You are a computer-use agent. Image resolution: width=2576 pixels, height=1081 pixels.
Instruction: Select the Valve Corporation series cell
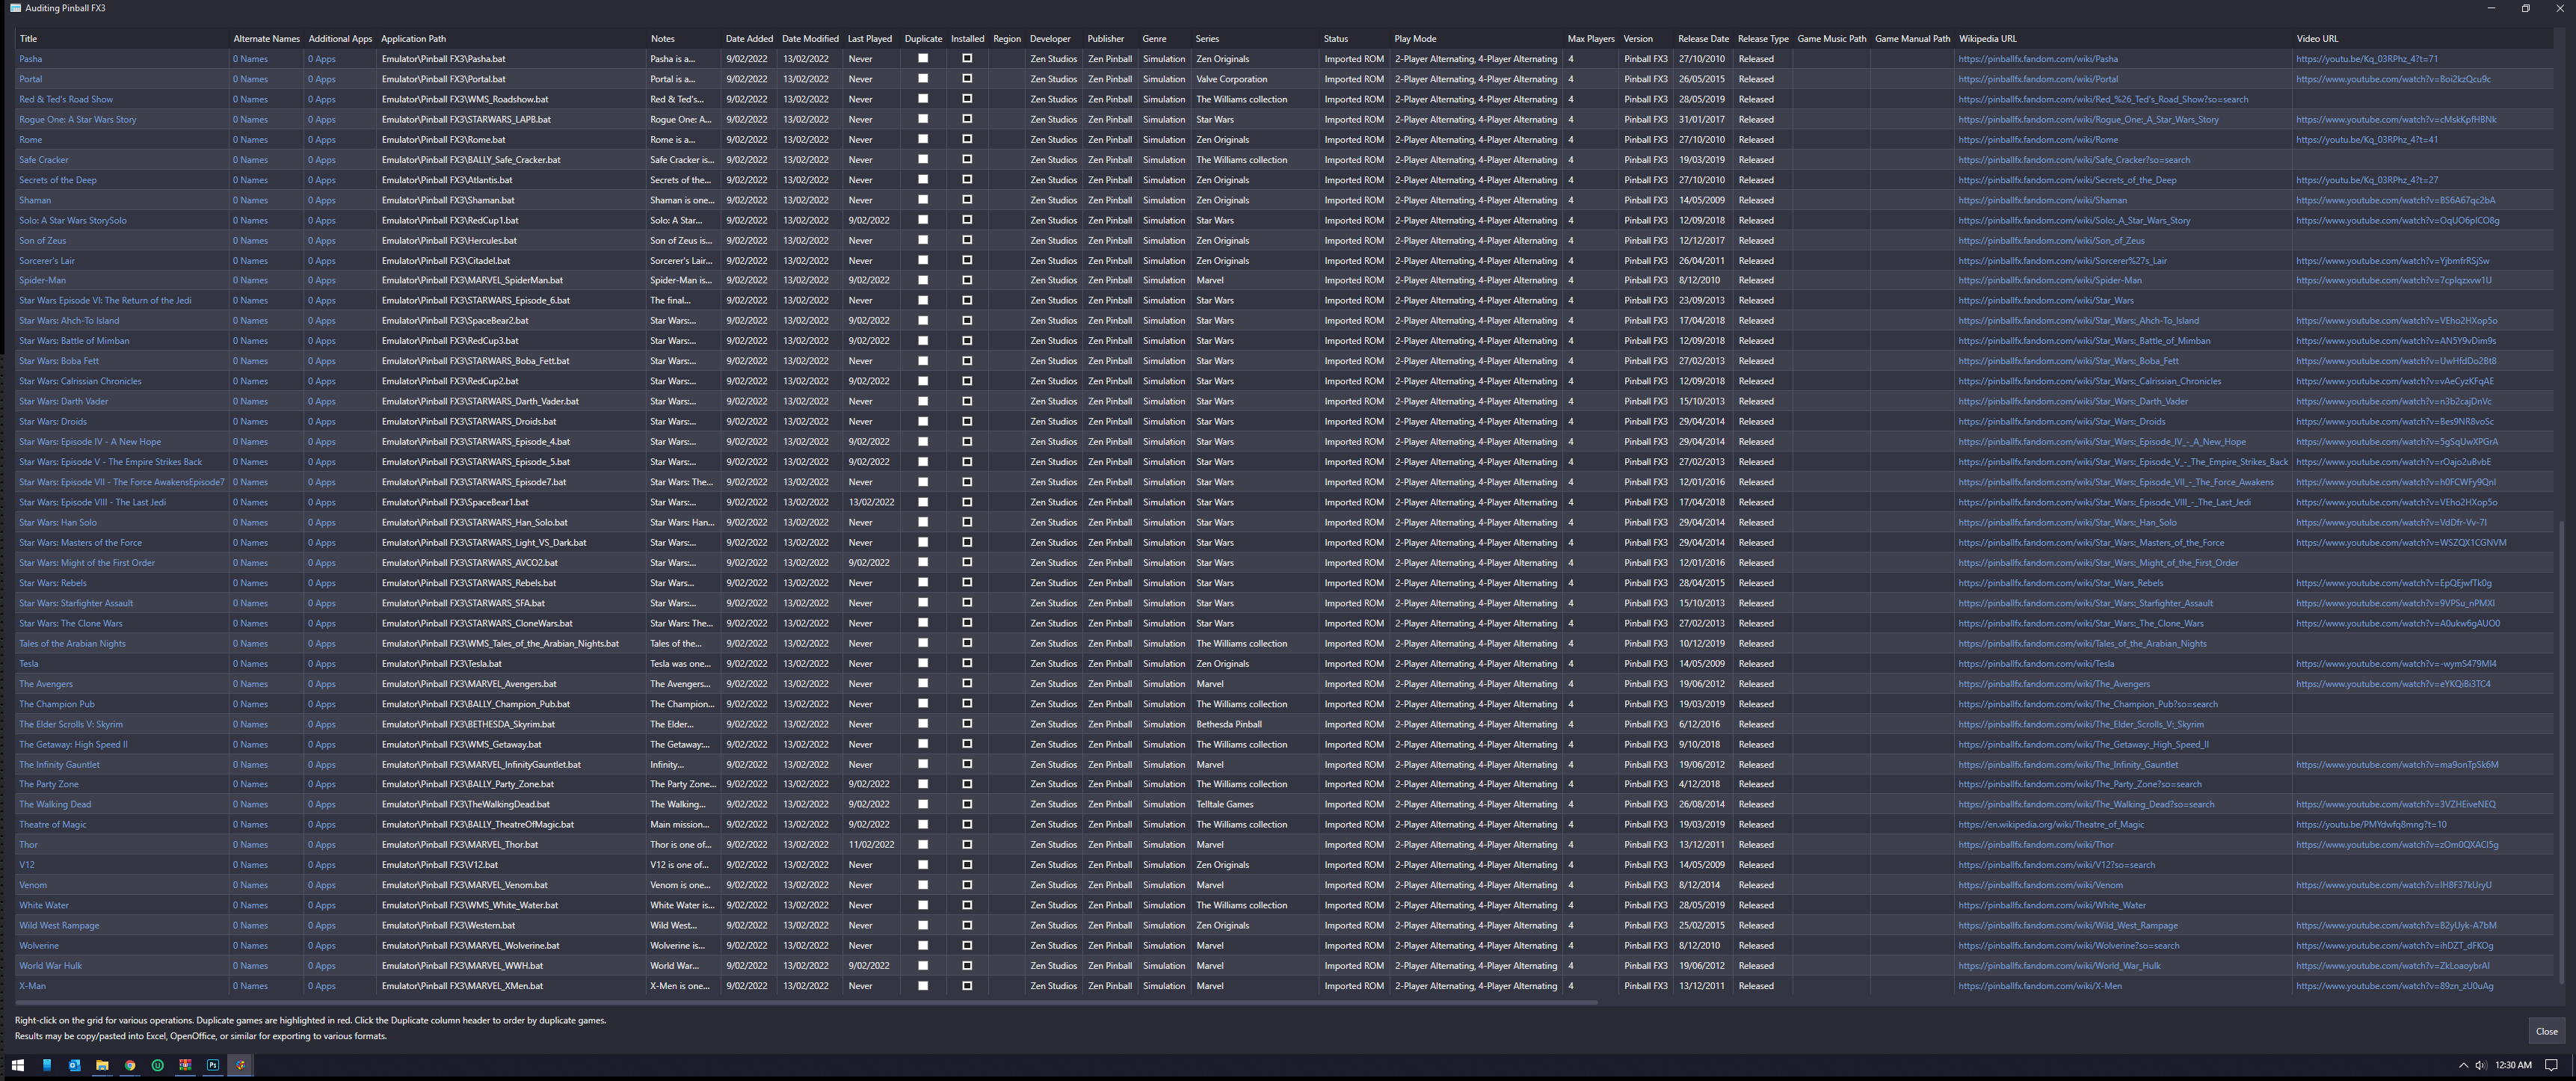tap(1256, 79)
